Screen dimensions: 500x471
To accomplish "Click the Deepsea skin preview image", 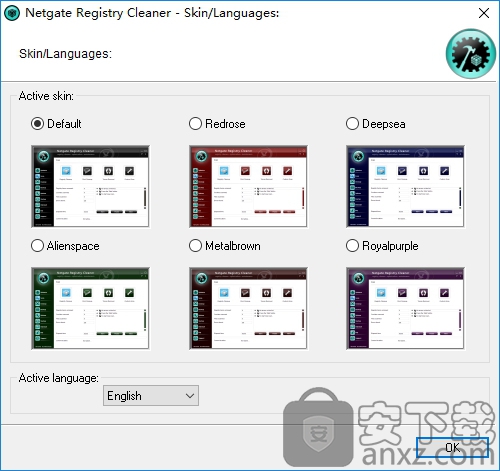I will tap(405, 187).
